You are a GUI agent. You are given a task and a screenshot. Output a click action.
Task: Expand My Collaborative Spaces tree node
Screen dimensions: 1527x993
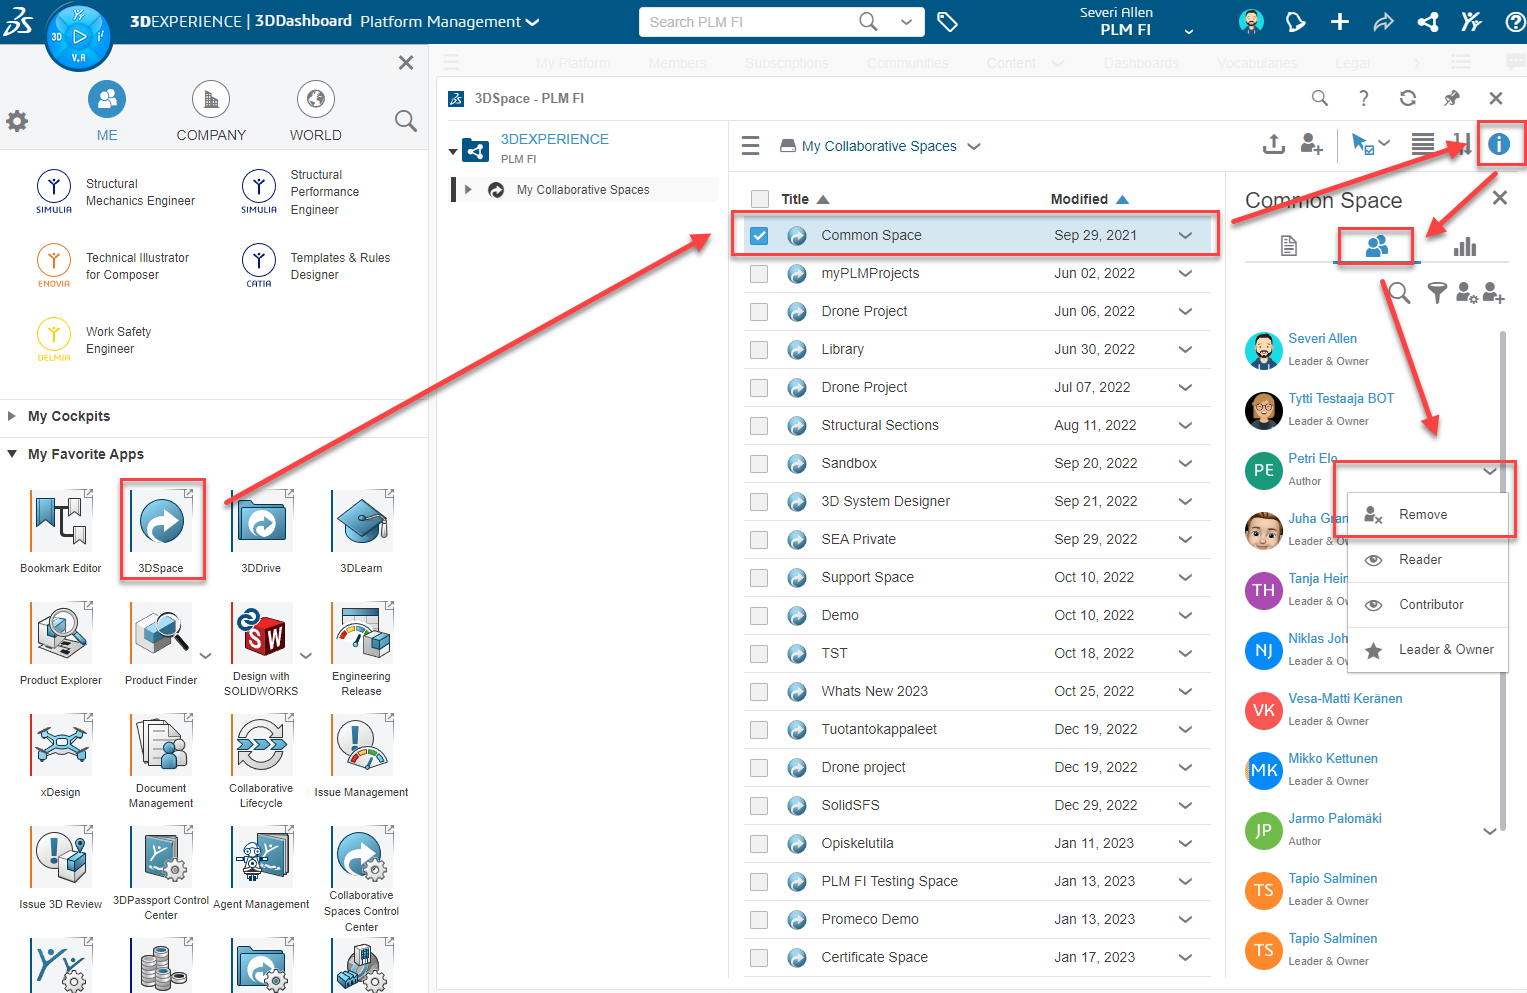click(468, 189)
